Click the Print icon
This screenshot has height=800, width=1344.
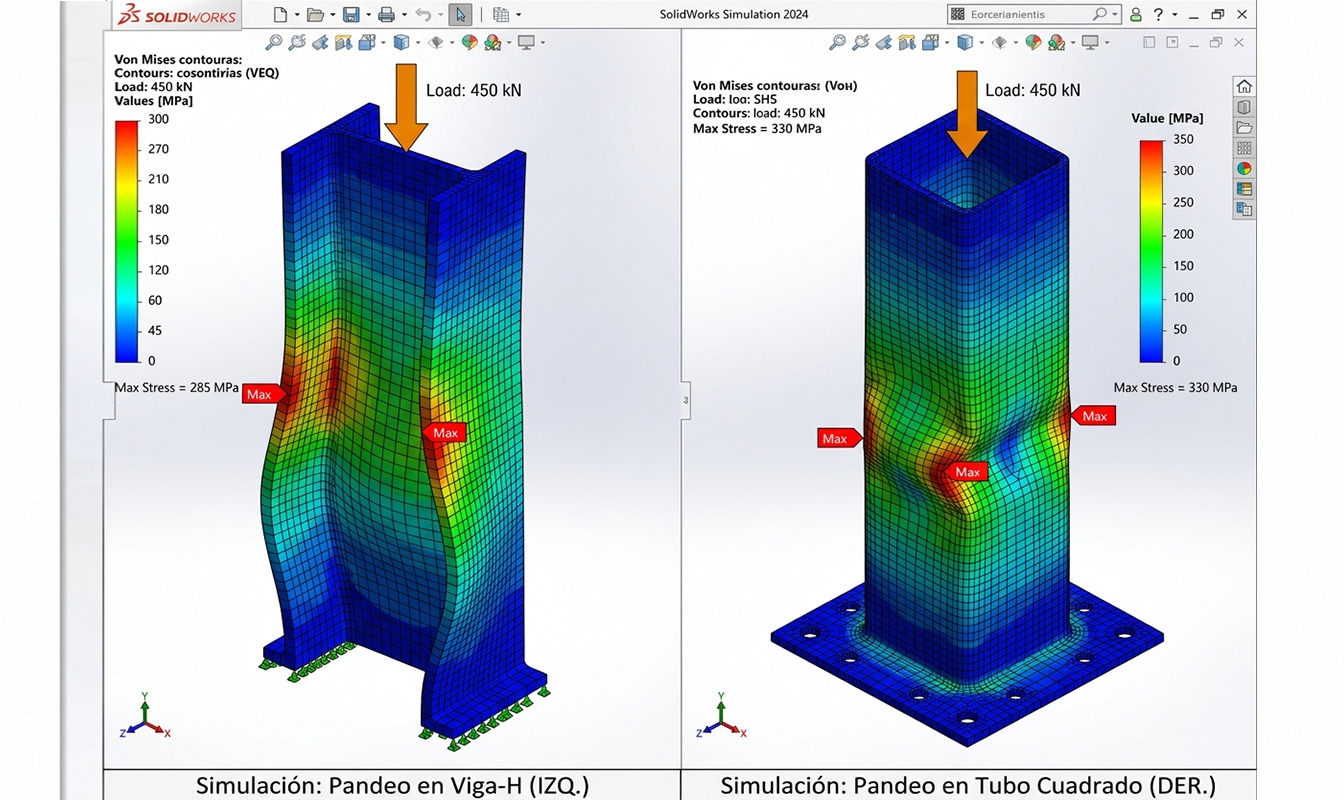point(386,15)
